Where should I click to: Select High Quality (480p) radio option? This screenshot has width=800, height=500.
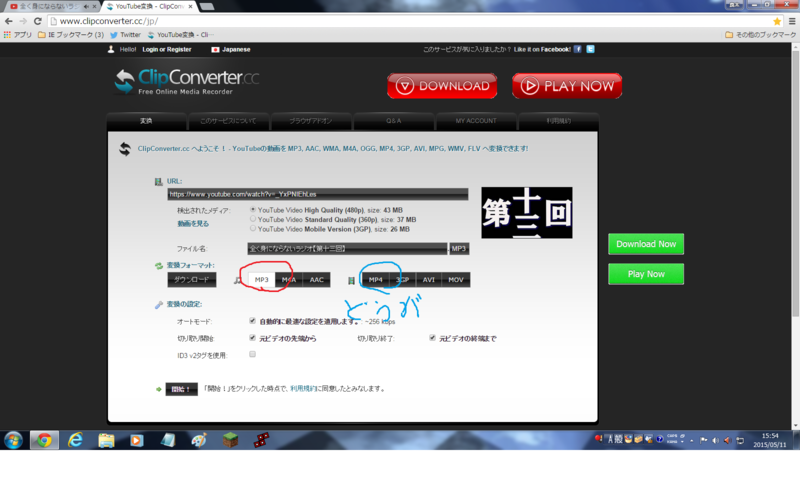click(x=253, y=210)
